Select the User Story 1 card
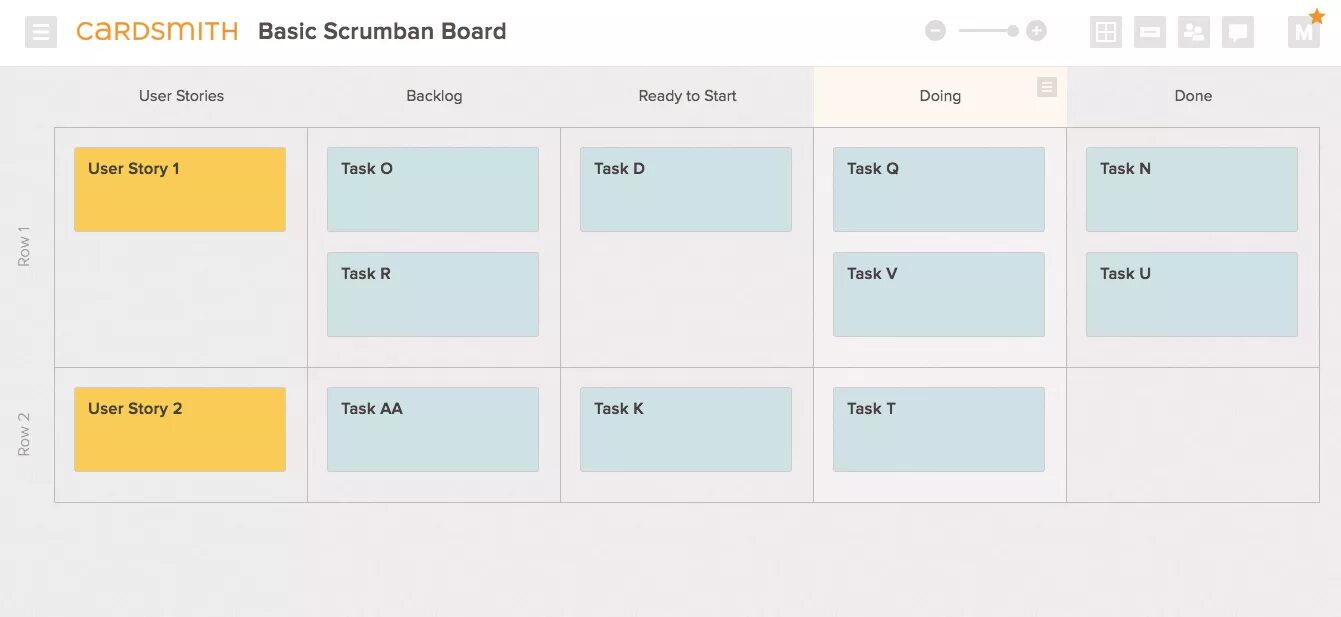 tap(180, 190)
